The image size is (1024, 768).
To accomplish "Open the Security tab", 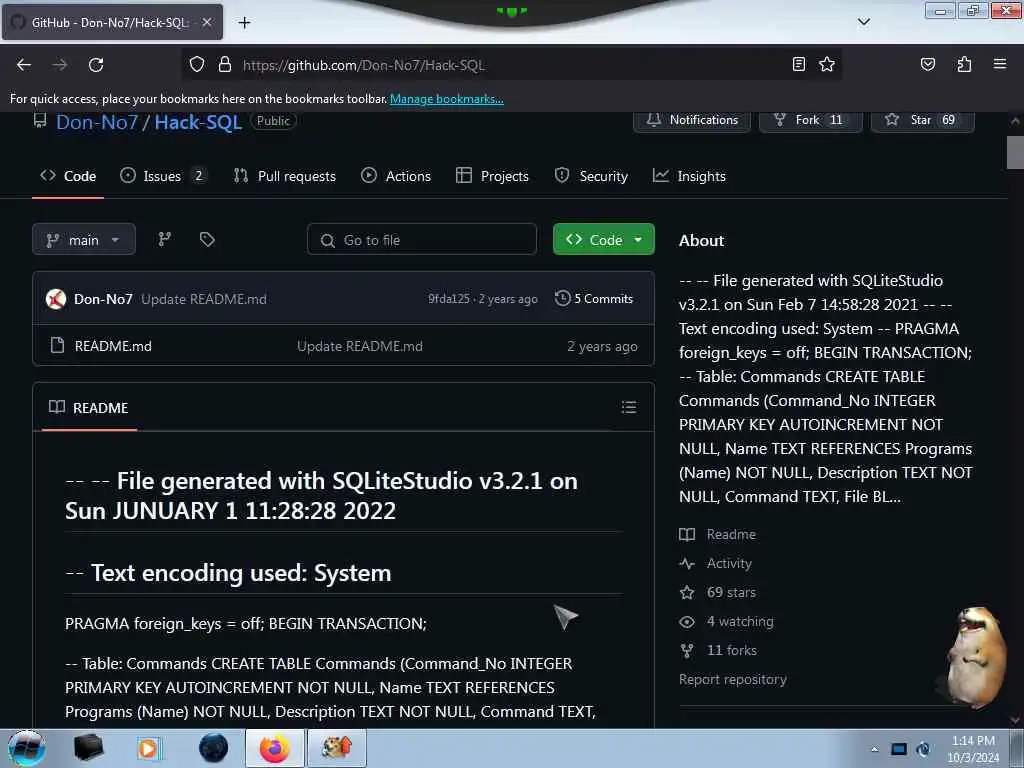I will [591, 176].
